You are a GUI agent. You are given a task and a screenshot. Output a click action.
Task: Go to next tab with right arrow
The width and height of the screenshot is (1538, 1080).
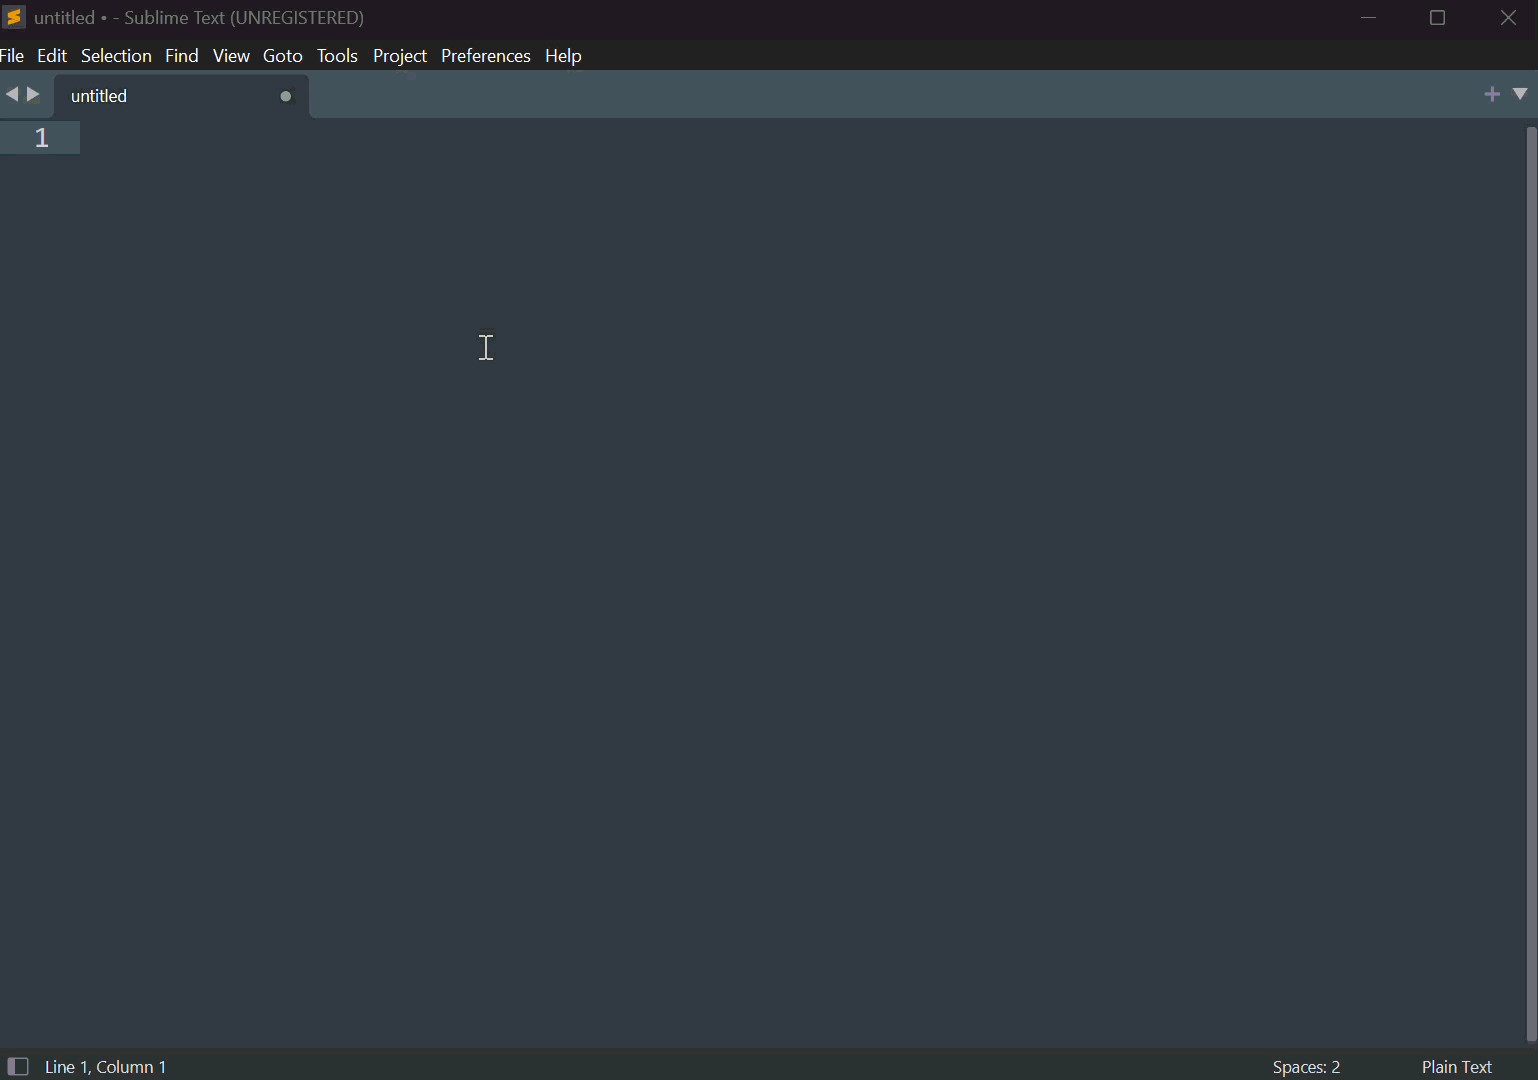tap(34, 95)
